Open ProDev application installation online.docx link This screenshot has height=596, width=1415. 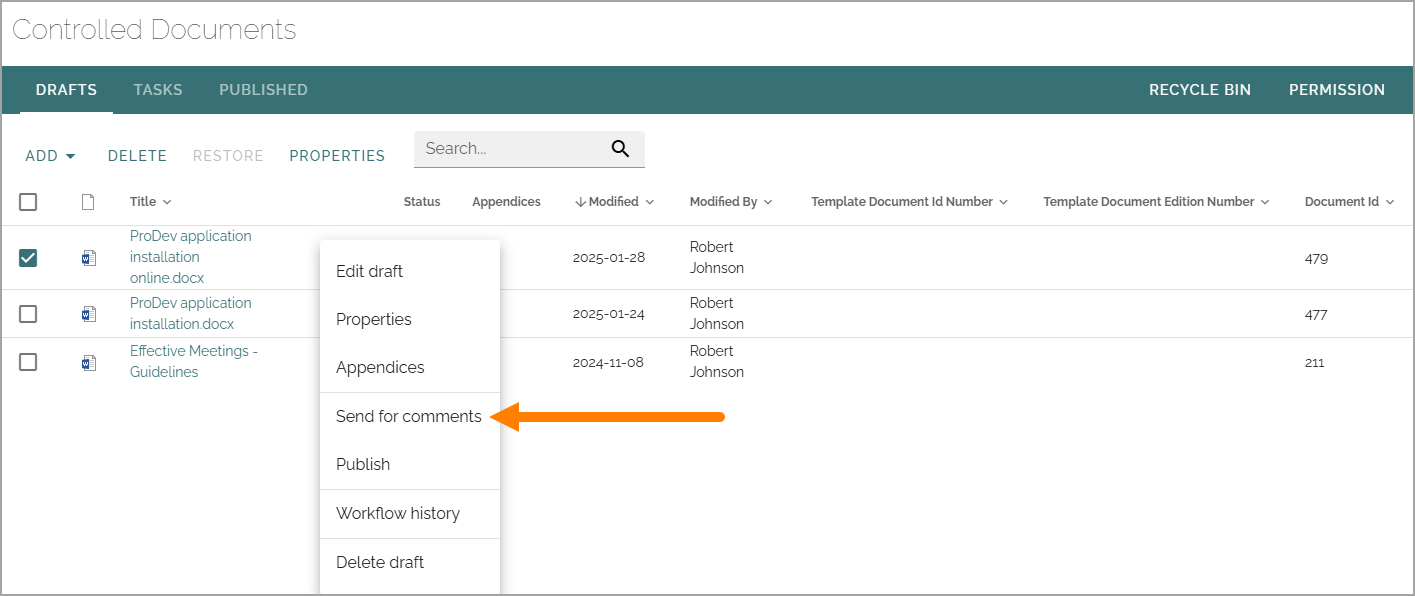tap(191, 257)
